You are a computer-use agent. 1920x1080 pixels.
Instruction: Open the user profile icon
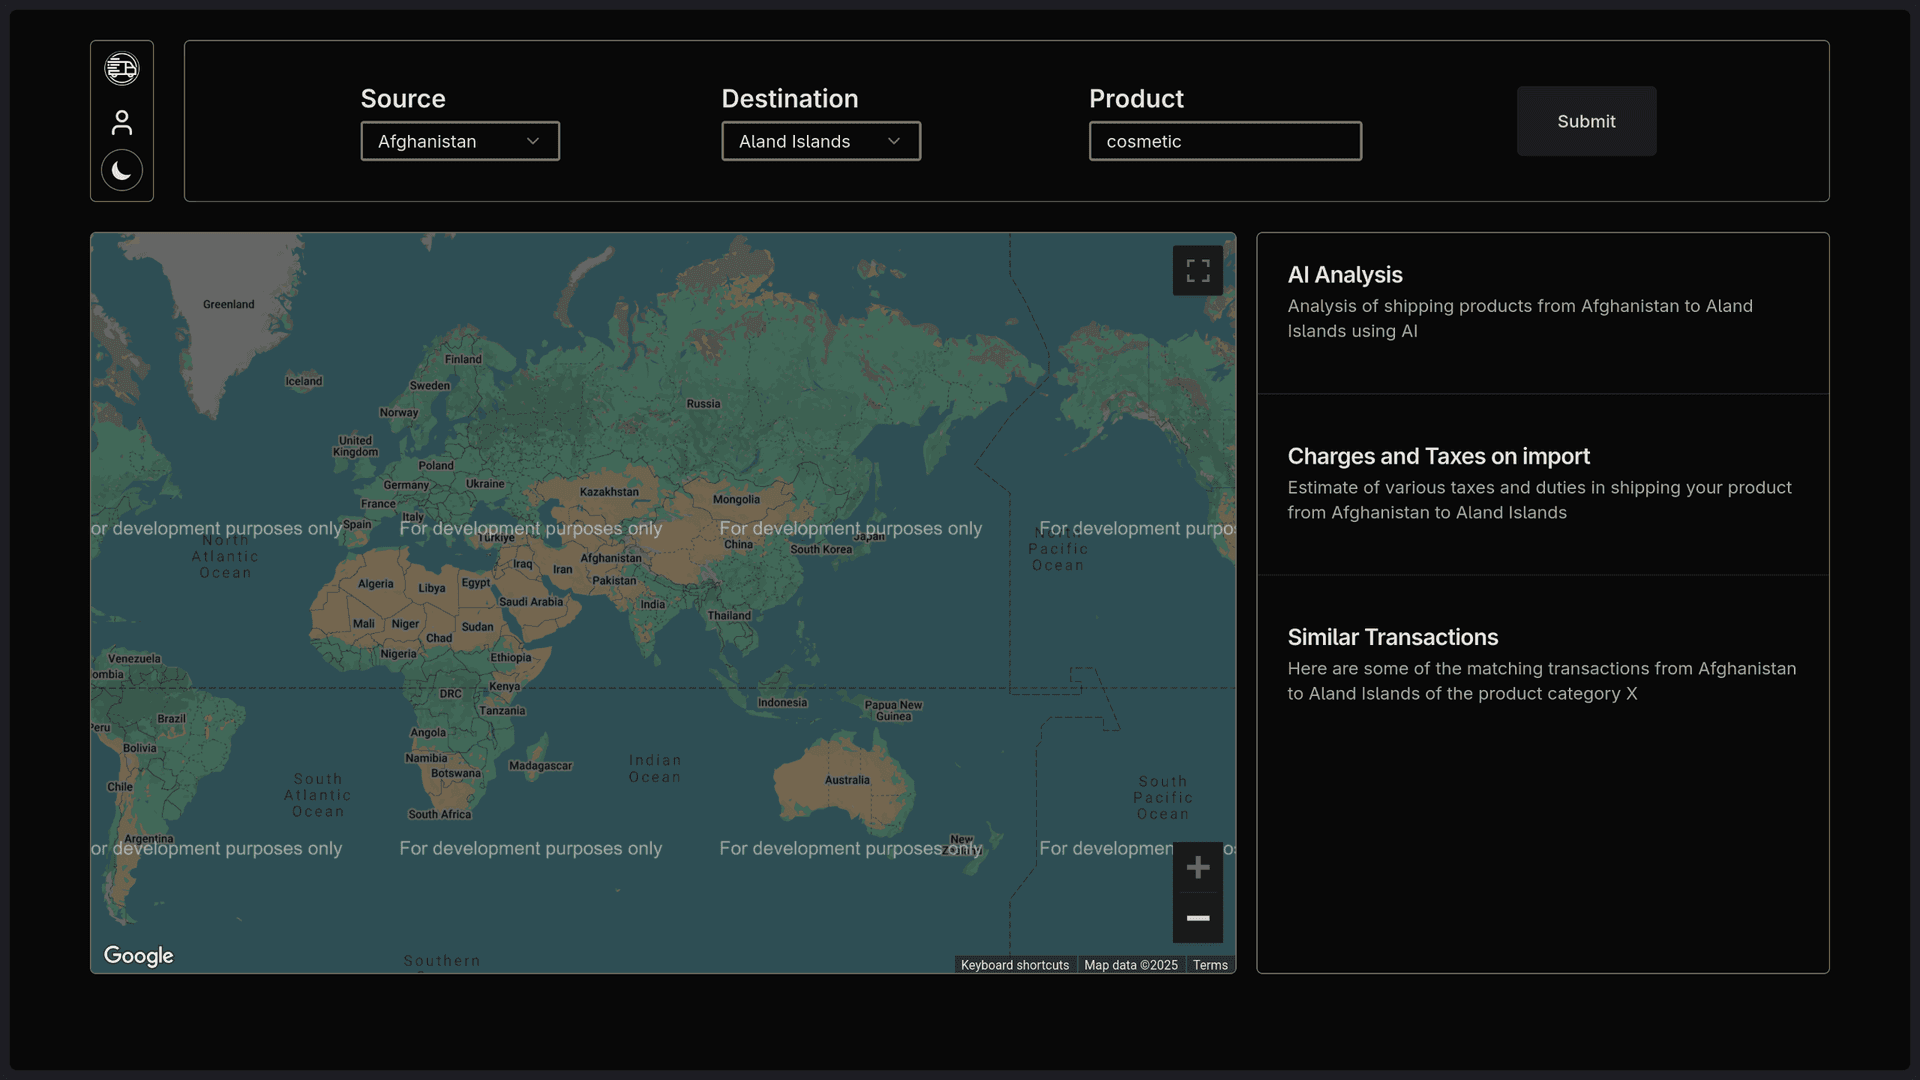[122, 122]
